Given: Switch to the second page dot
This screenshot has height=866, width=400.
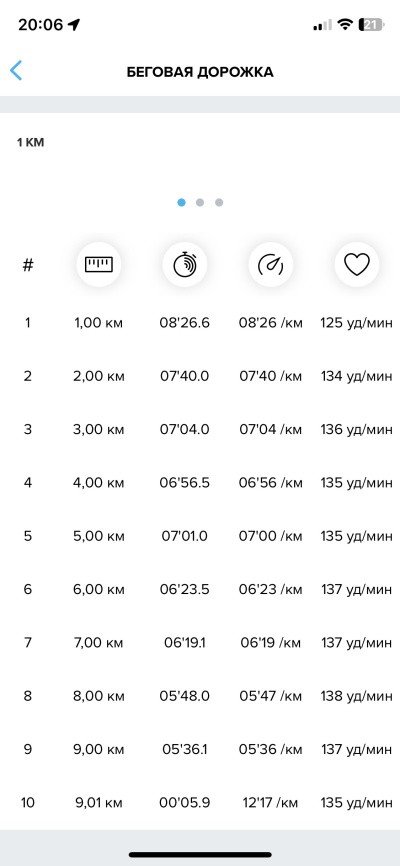Looking at the screenshot, I should point(200,203).
